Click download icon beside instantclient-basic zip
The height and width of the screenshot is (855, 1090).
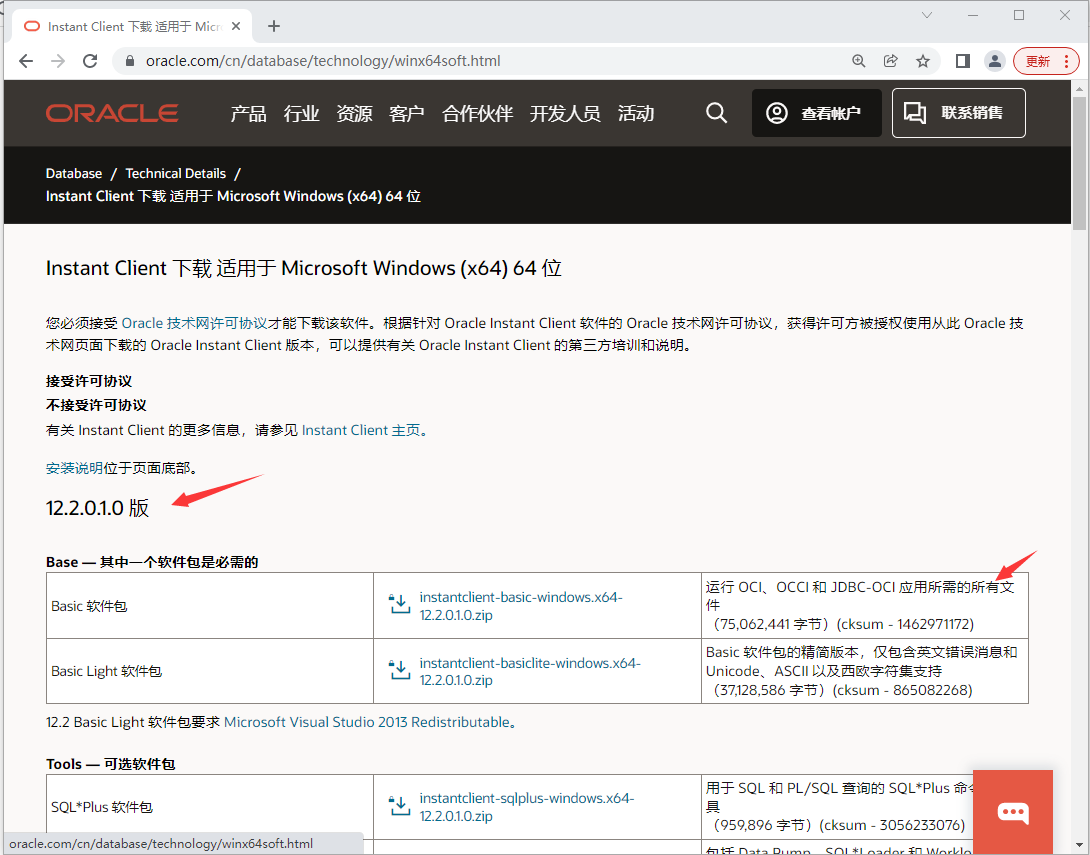tap(400, 603)
